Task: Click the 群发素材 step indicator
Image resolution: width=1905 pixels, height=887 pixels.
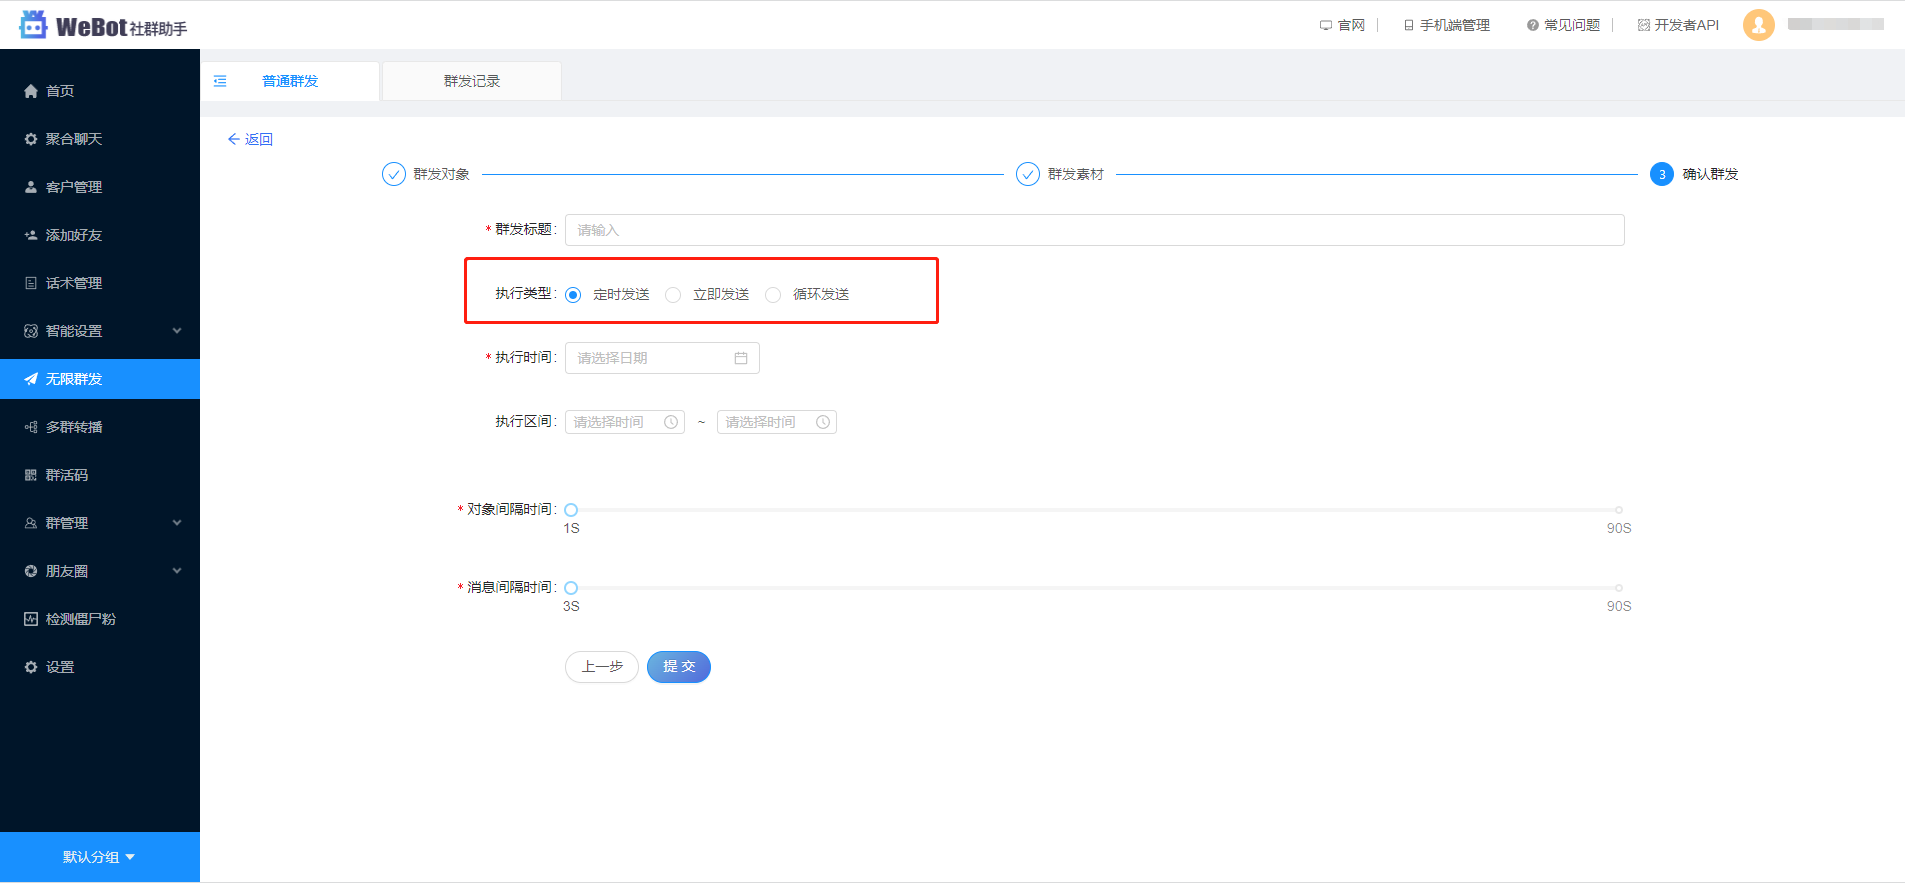Action: tap(1060, 174)
